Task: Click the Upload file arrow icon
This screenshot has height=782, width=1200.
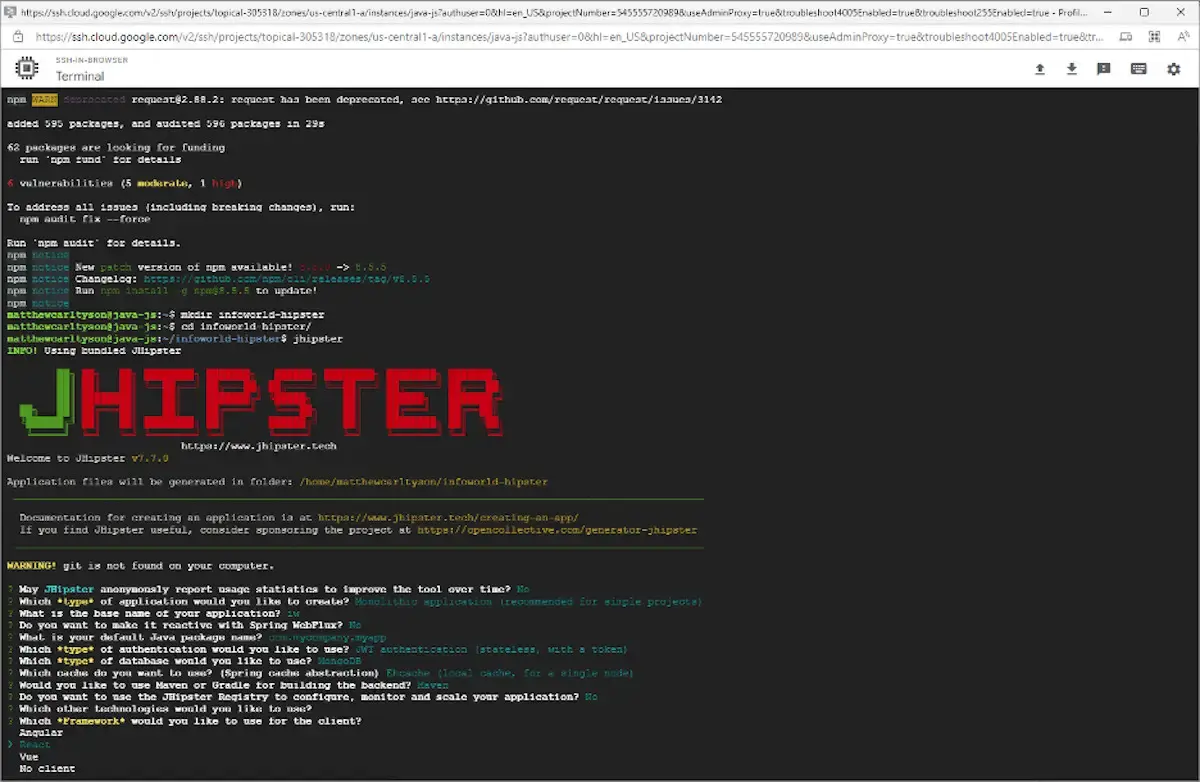Action: click(x=1040, y=69)
